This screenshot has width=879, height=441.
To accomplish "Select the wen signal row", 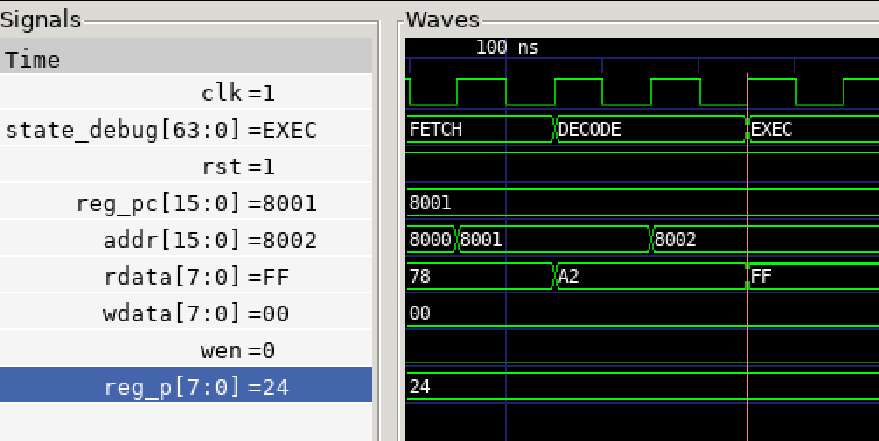I will pyautogui.click(x=186, y=350).
